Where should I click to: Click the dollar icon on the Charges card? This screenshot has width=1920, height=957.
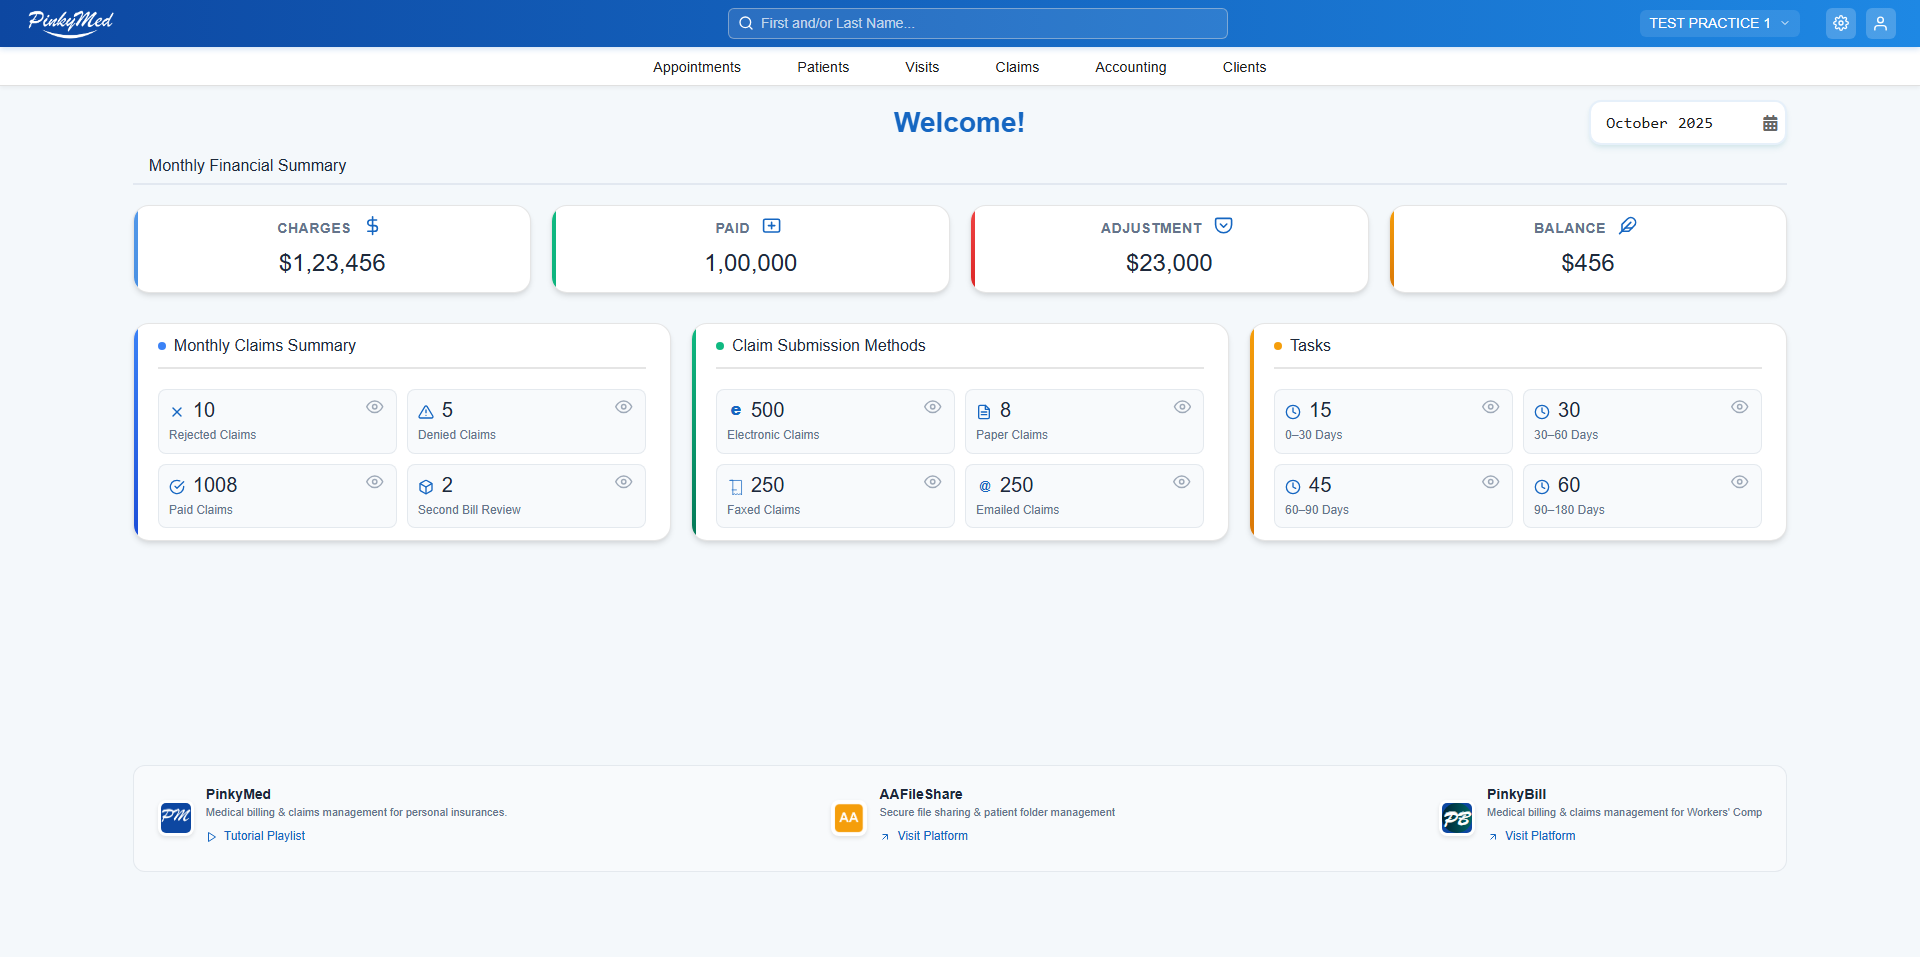click(x=372, y=226)
